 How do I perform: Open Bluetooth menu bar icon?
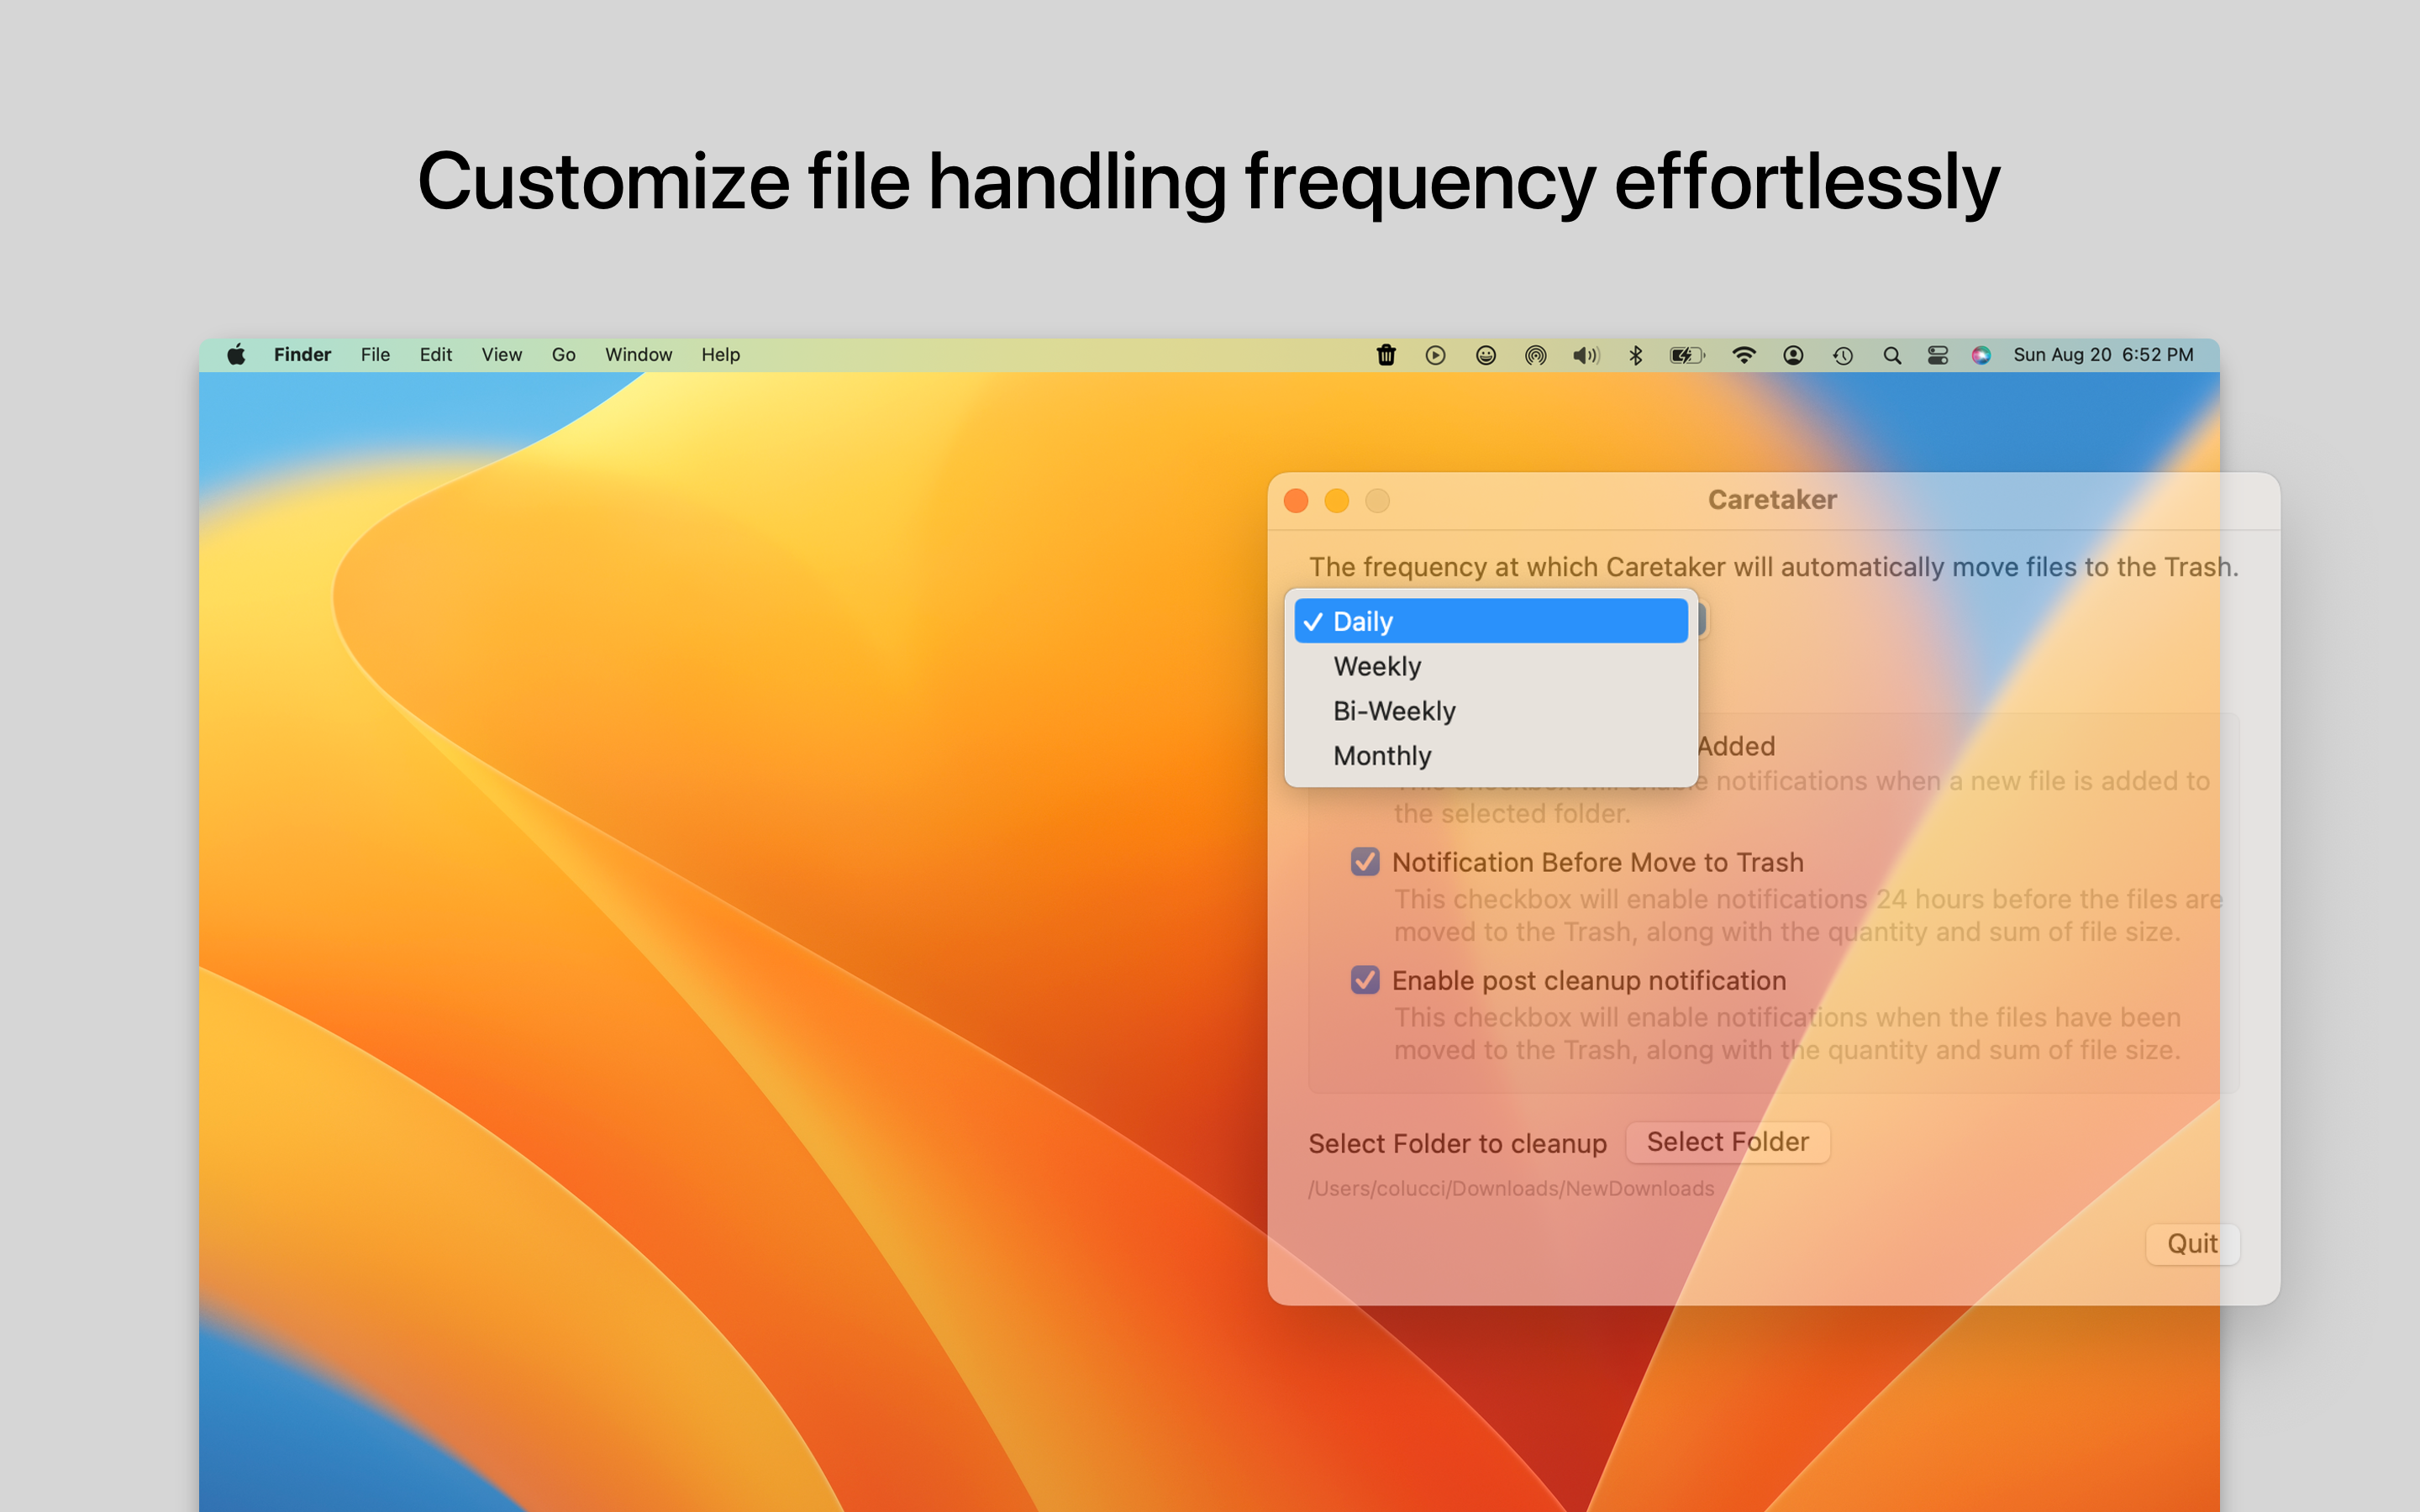point(1636,355)
